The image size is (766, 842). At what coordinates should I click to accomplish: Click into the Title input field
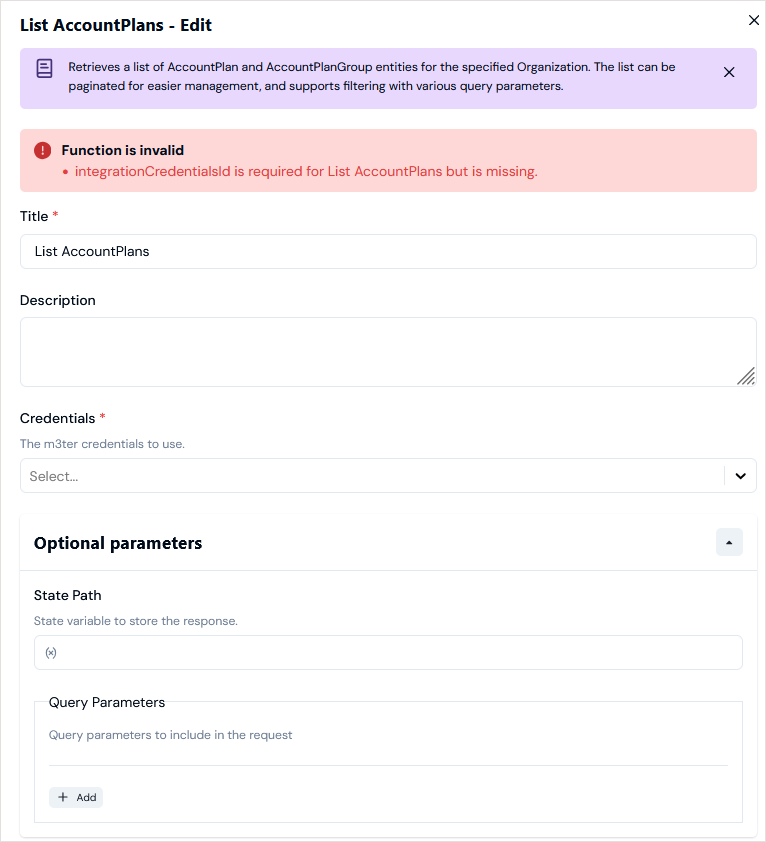pyautogui.click(x=388, y=251)
